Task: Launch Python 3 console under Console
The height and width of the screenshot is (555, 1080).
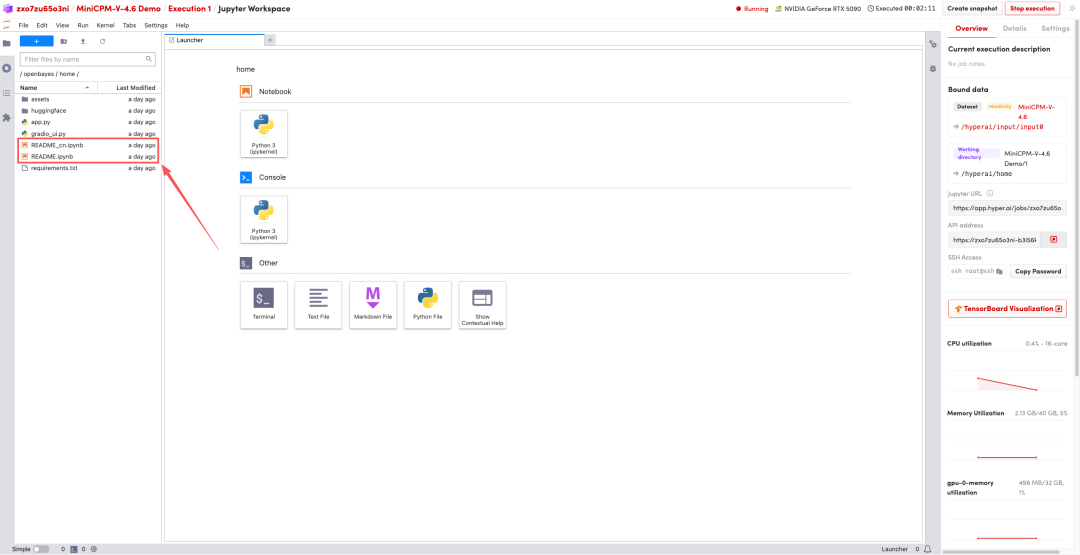Action: (x=264, y=220)
